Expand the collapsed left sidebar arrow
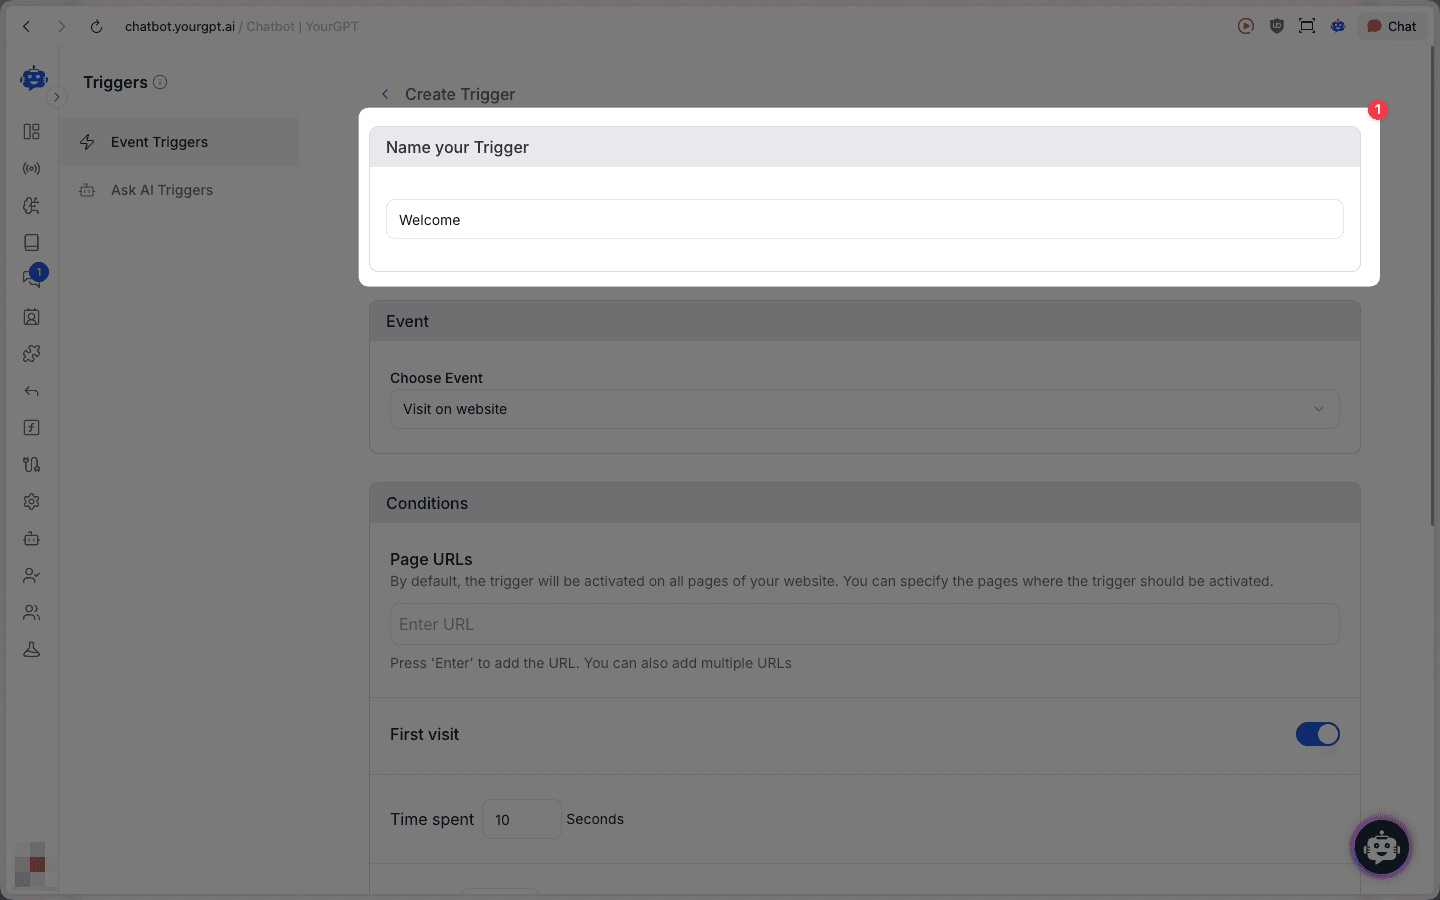 57,97
